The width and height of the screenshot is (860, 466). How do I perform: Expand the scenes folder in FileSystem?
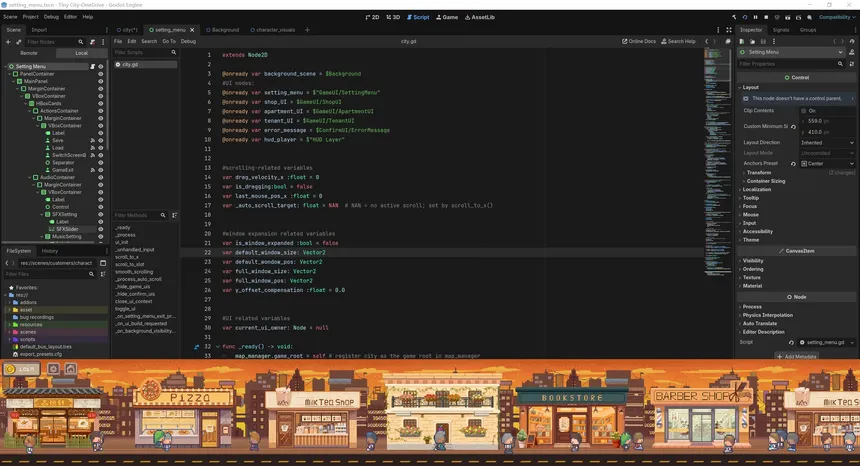click(x=9, y=332)
